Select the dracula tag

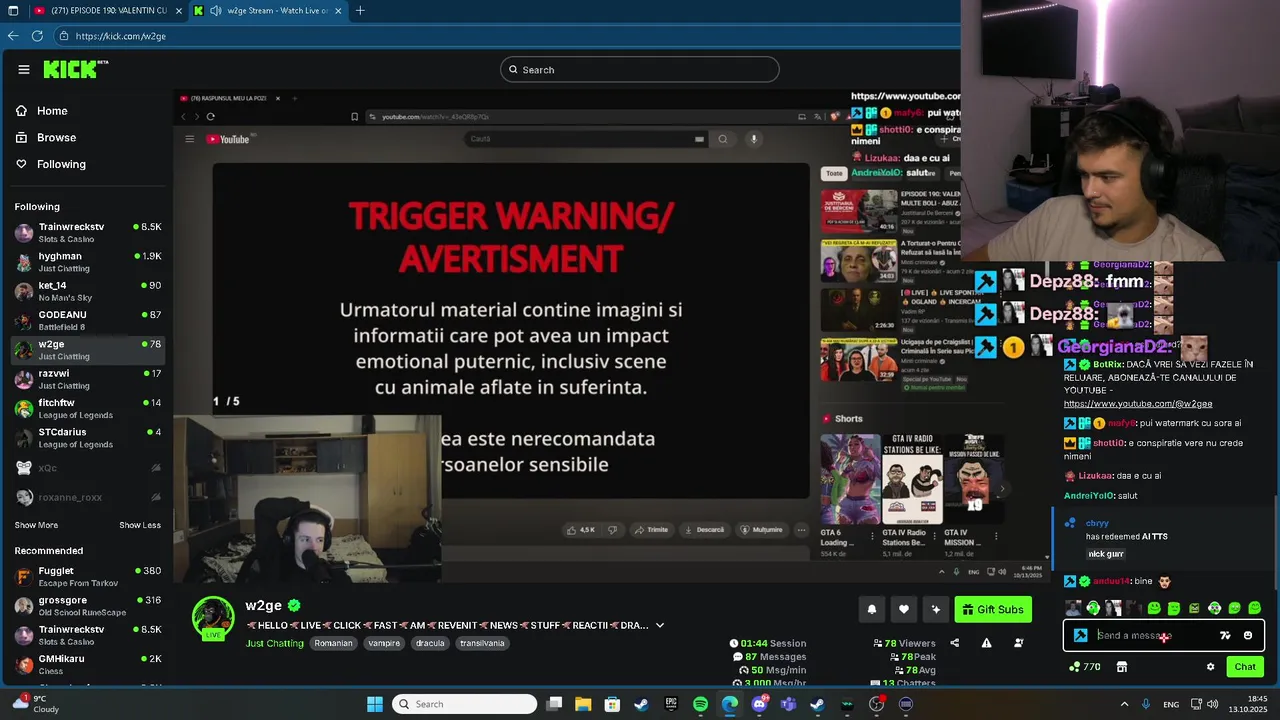tap(430, 643)
